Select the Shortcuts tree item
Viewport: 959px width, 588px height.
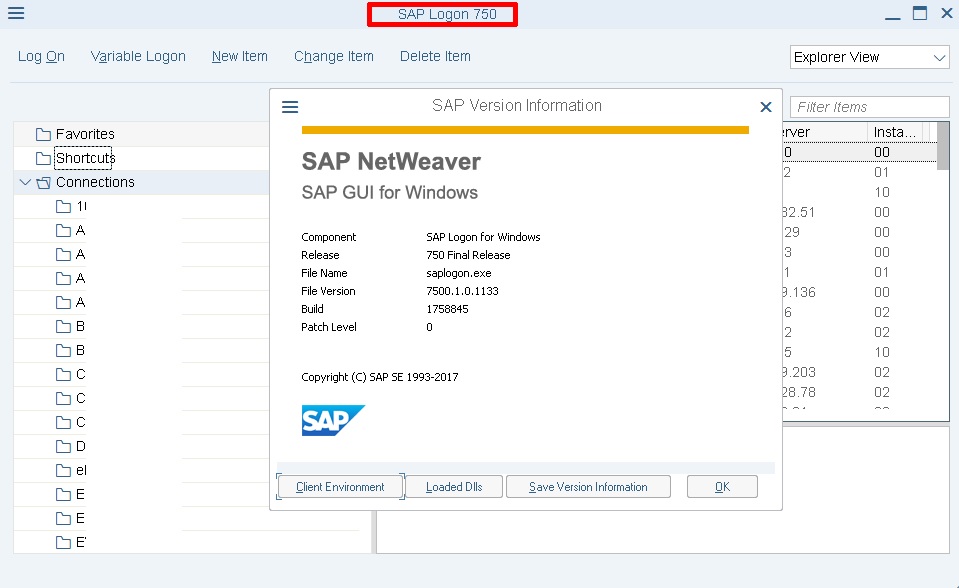pyautogui.click(x=85, y=158)
